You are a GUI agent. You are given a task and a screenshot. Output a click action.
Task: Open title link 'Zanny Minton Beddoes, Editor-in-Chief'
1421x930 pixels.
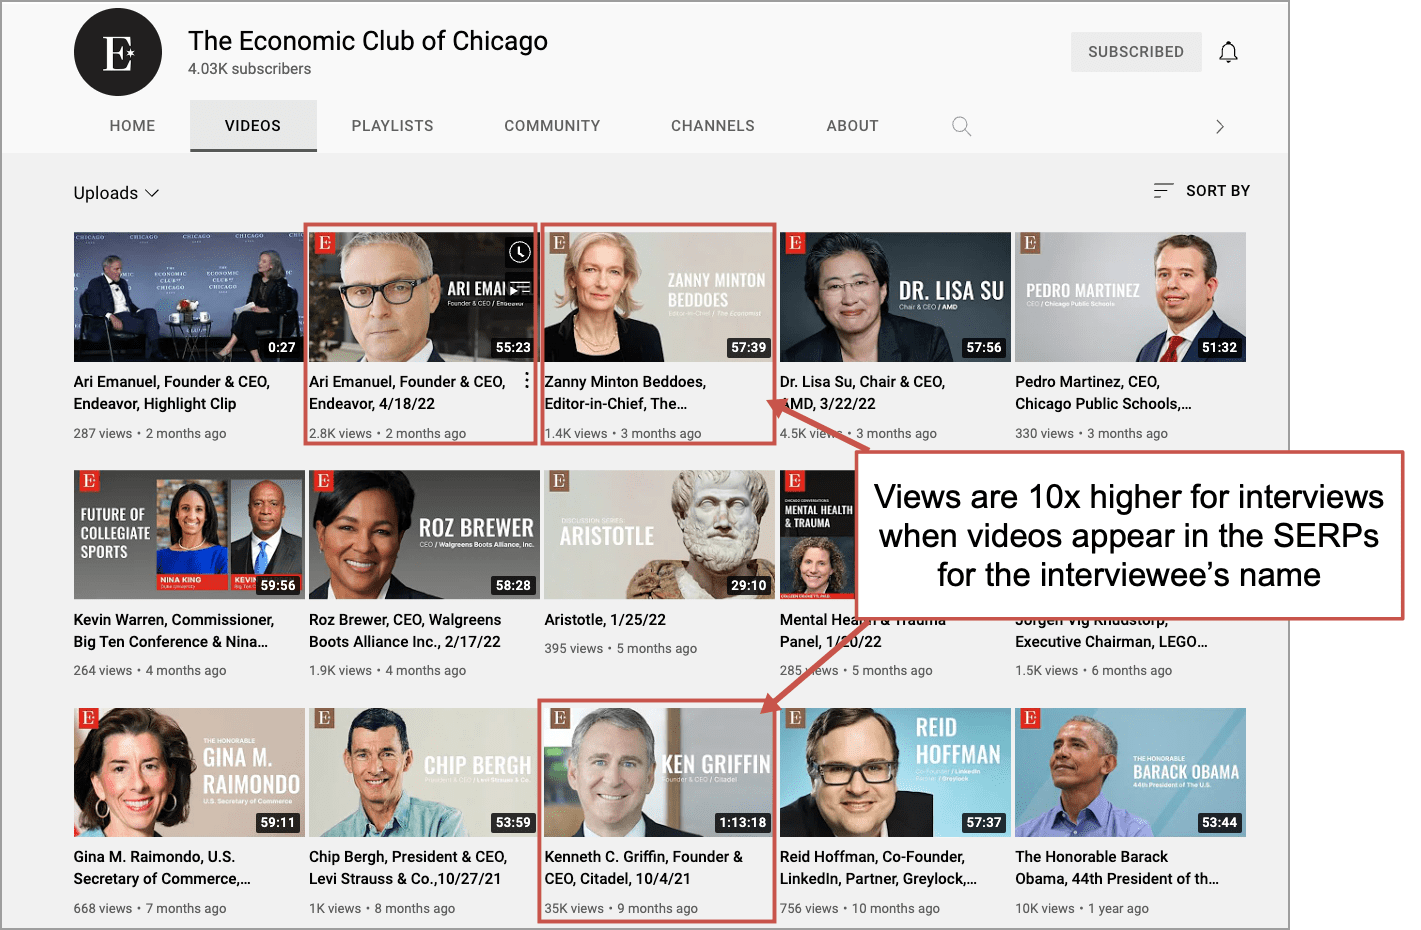point(625,393)
